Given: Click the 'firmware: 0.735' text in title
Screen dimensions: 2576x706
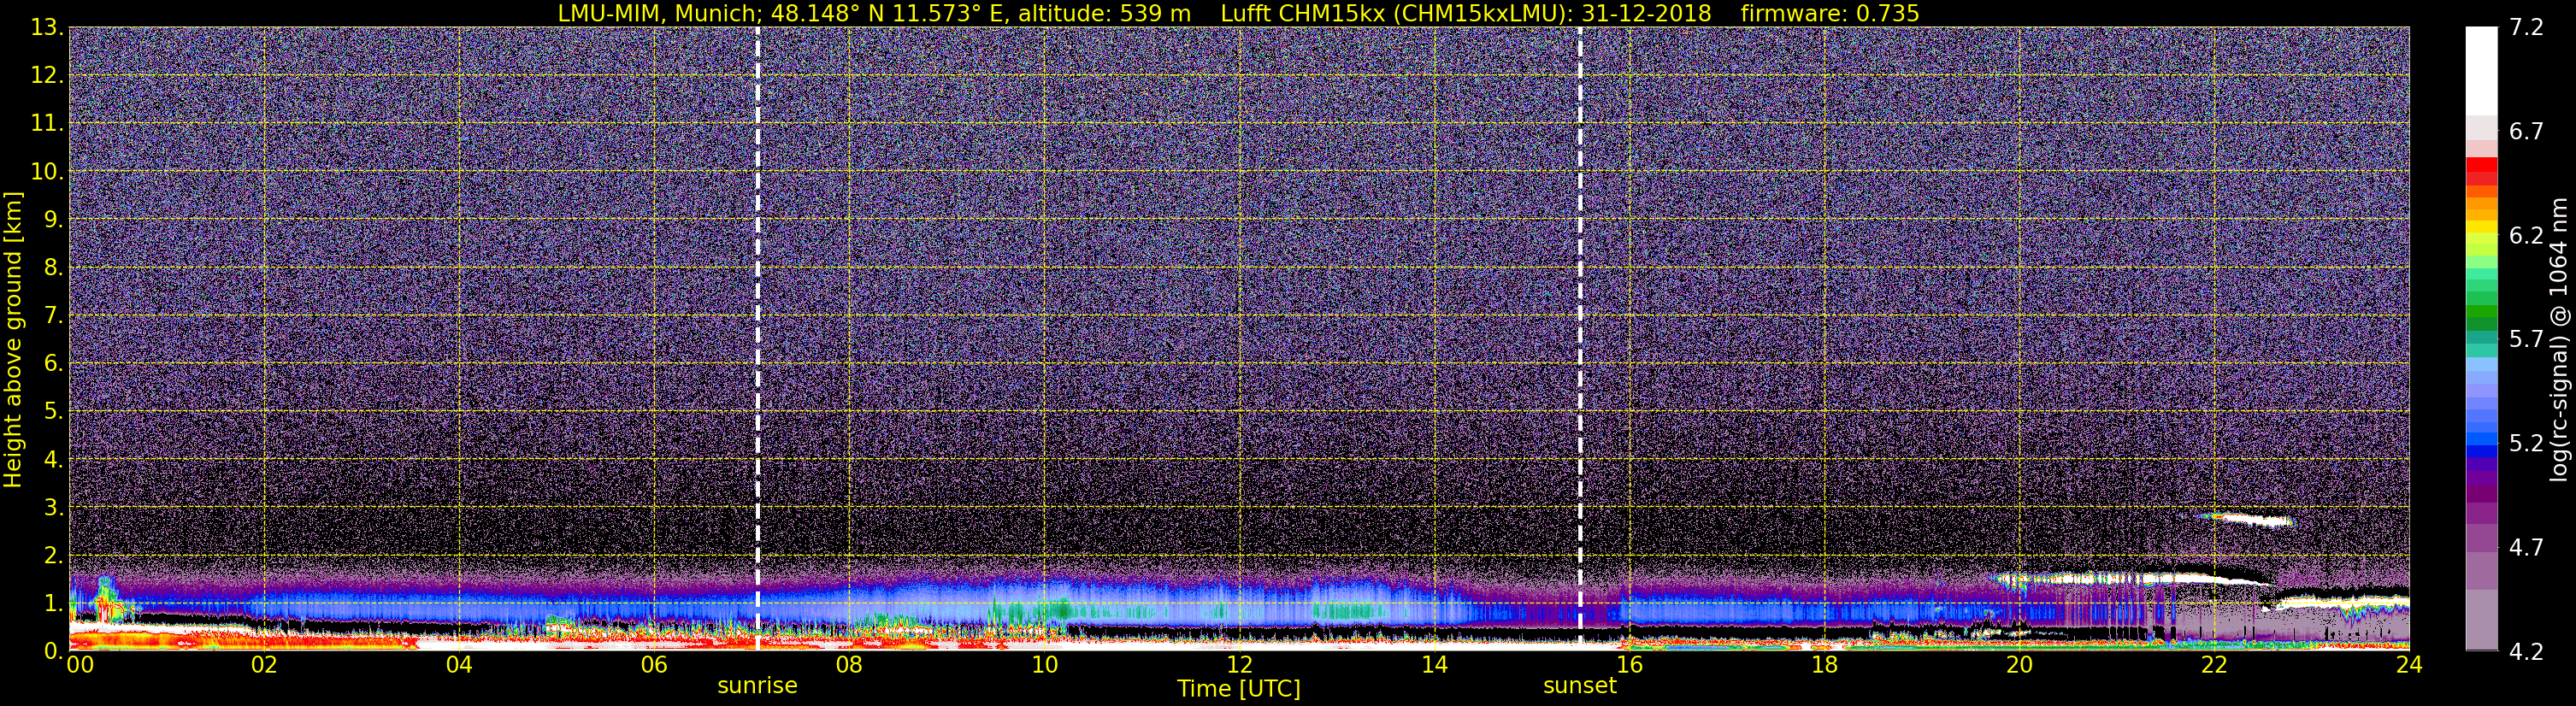Looking at the screenshot, I should point(1829,13).
